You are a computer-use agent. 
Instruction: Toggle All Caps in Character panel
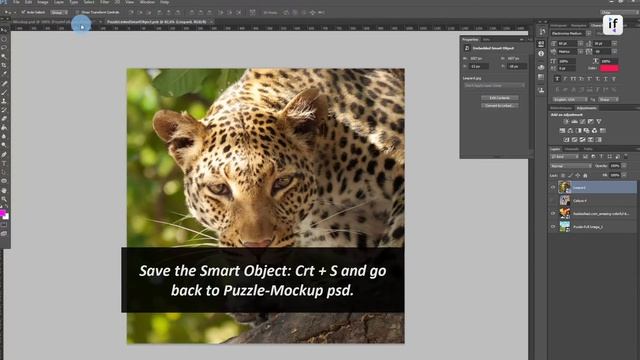[573, 79]
